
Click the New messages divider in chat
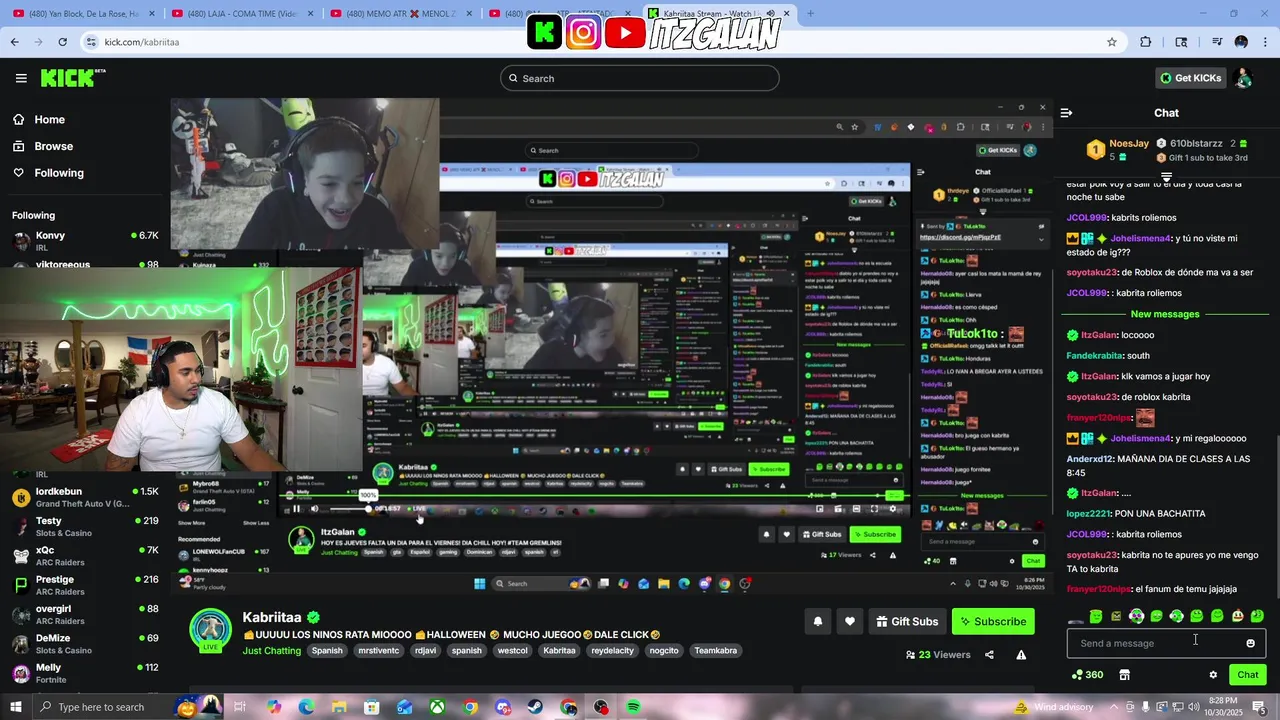pos(1165,314)
